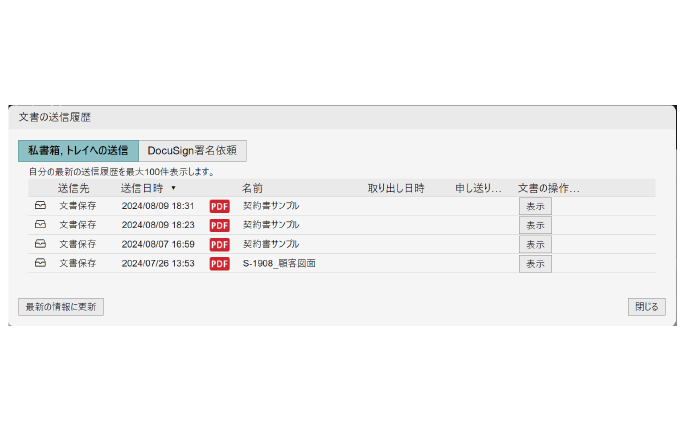Show the S-1908_顧客図面 document using 表示

535,264
